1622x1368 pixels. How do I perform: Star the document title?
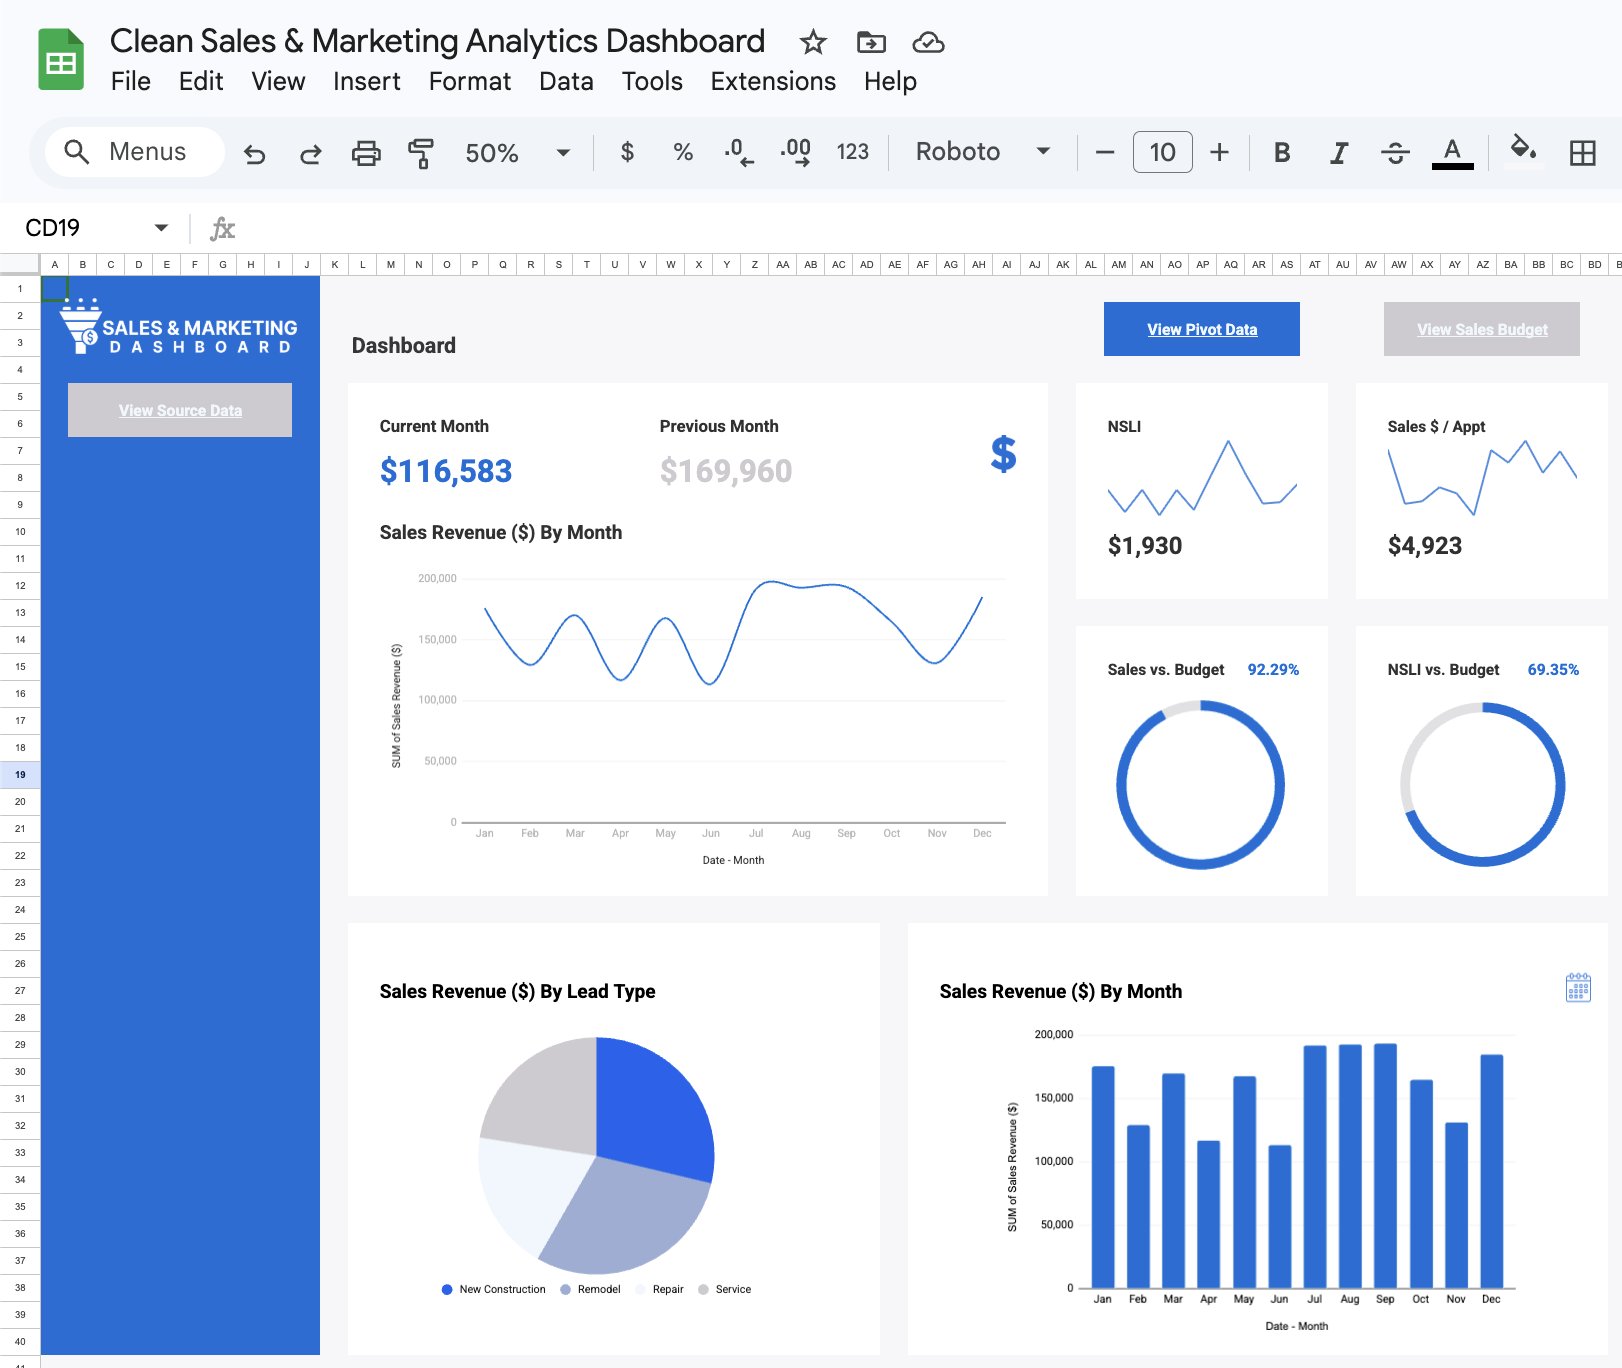coord(813,42)
